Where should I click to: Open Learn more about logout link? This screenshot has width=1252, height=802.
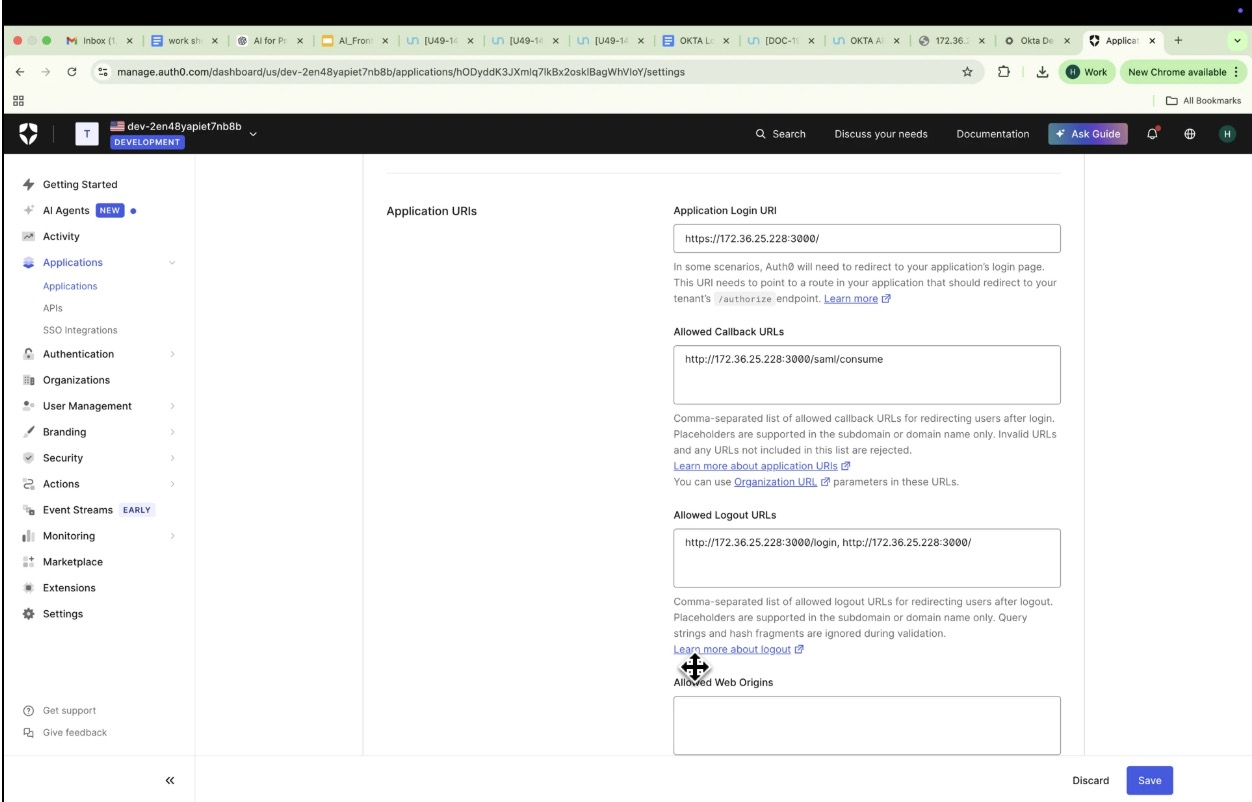click(x=733, y=649)
